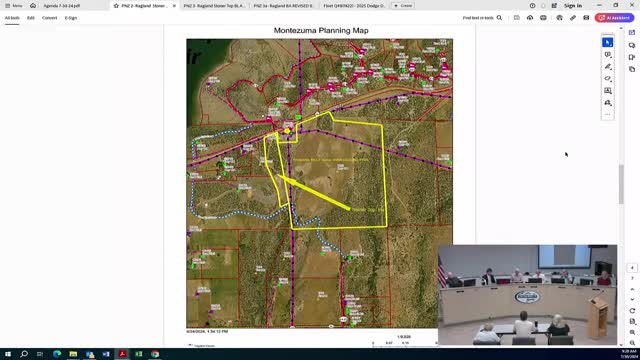Select the stamp signature tool
The image size is (640, 360).
tap(607, 103)
